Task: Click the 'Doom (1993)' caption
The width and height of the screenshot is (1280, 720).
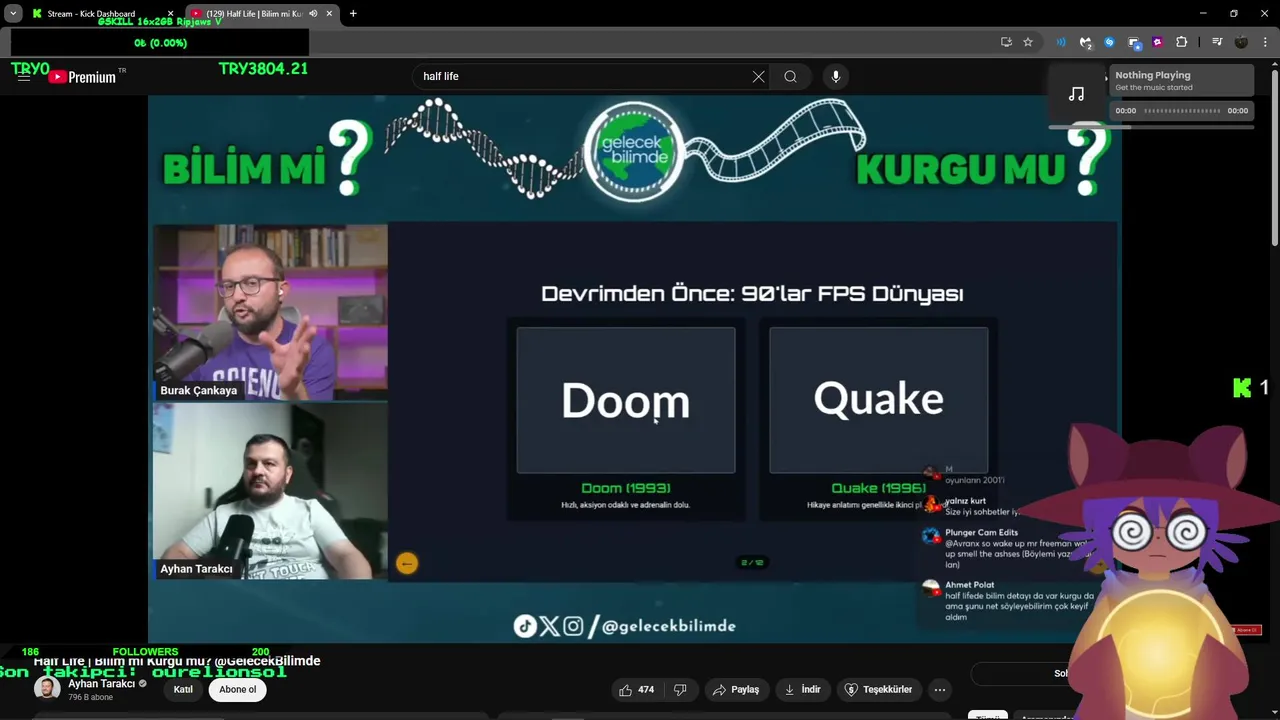Action: point(626,488)
